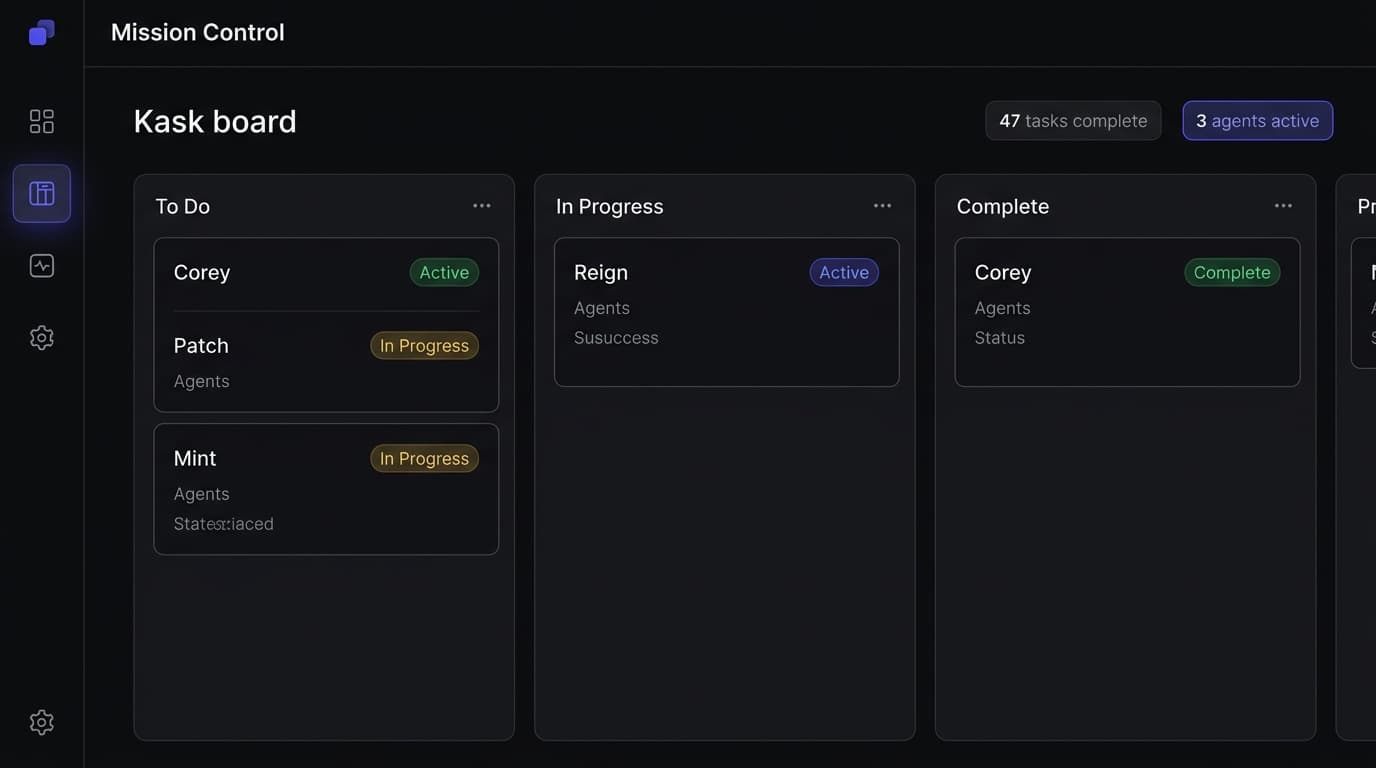The image size is (1376, 768).
Task: Open the Reign task card
Action: click(x=726, y=312)
